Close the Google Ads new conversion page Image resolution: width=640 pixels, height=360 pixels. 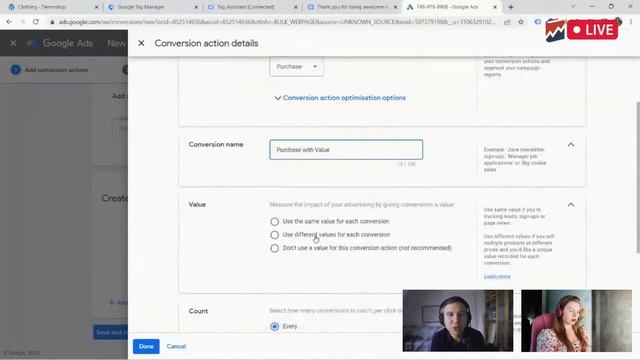click(x=13, y=43)
